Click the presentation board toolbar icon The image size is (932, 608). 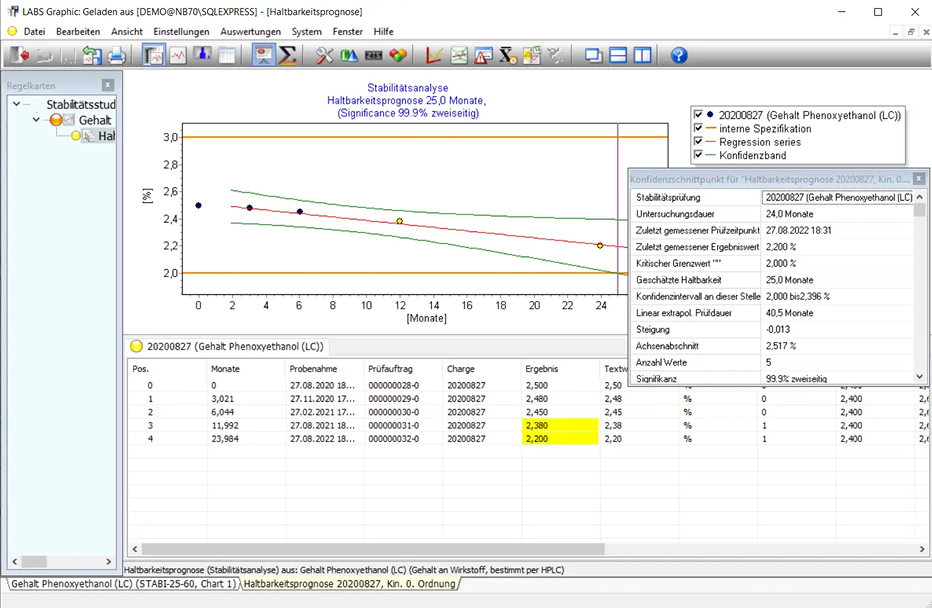[264, 55]
